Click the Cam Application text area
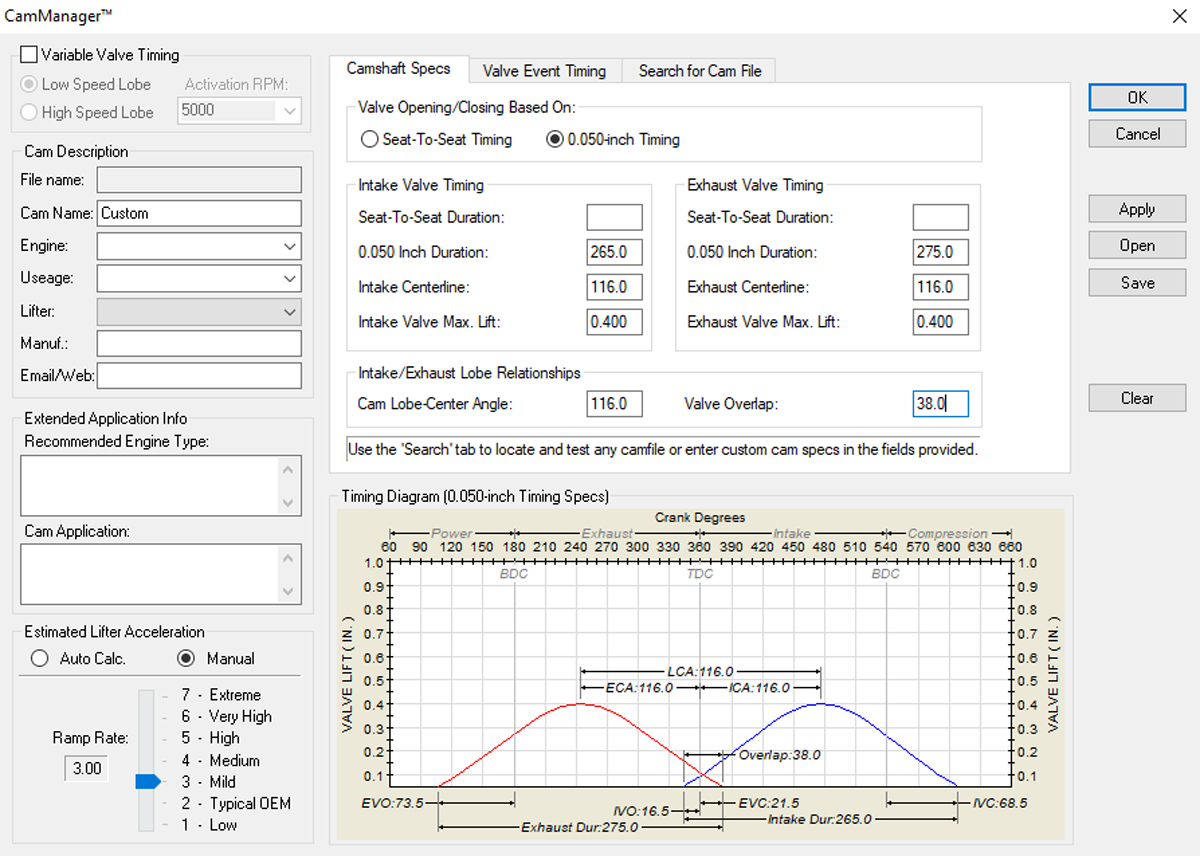Viewport: 1200px width, 856px height. coord(160,574)
